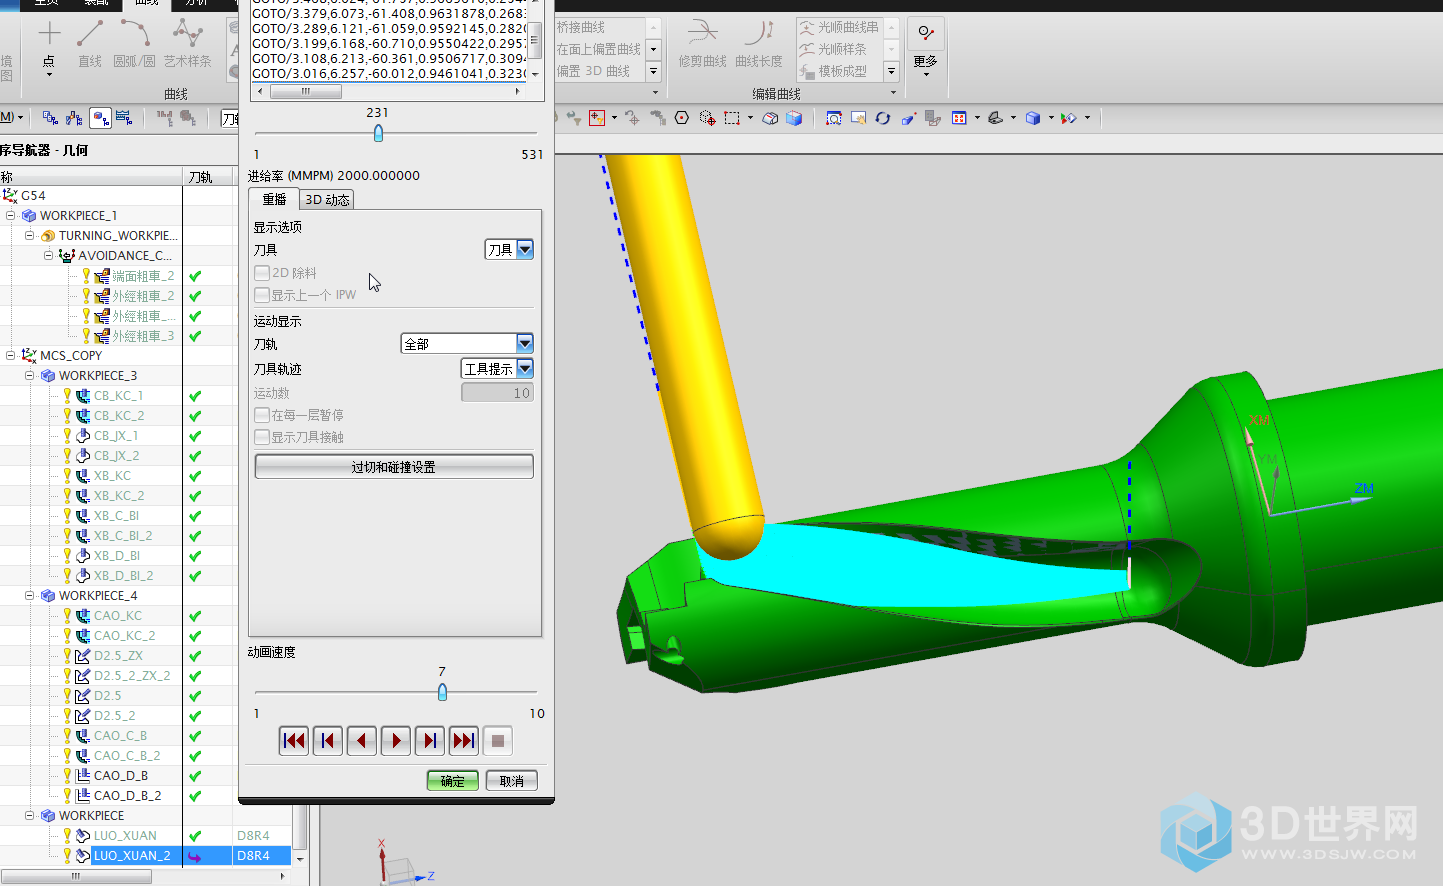1443x886 pixels.
Task: Click the 运动数 input field showing 10
Action: pos(497,393)
